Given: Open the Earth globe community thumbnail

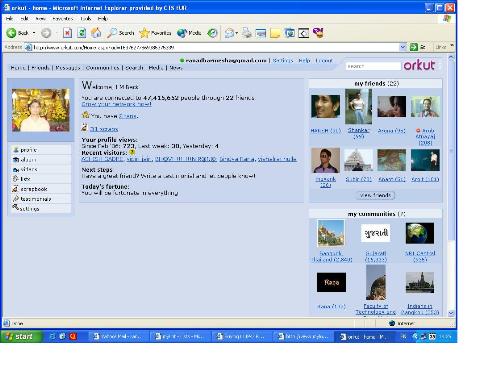Looking at the screenshot, I should [x=420, y=233].
